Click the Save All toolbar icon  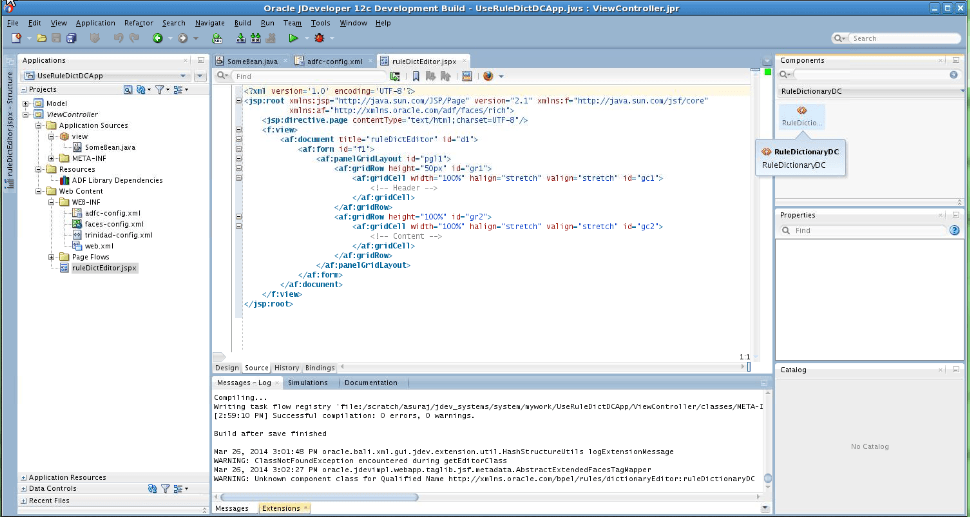click(71, 38)
